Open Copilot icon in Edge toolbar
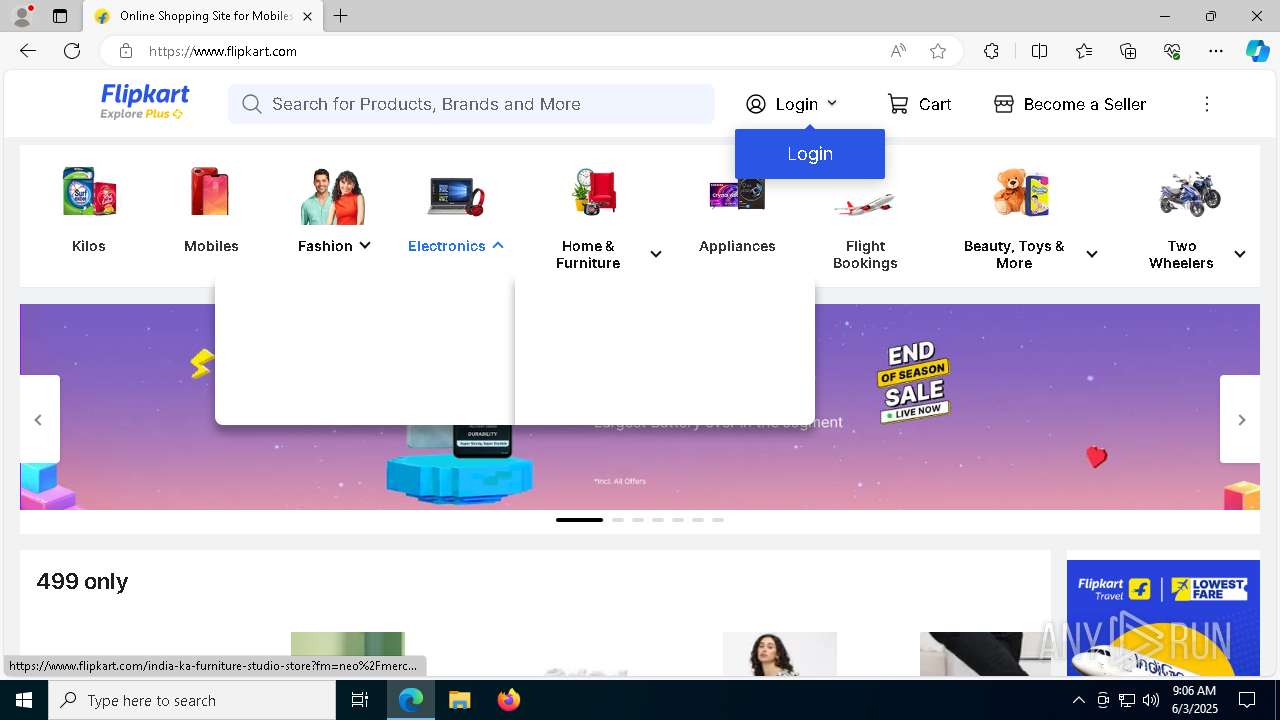Viewport: 1280px width, 720px height. (x=1257, y=51)
